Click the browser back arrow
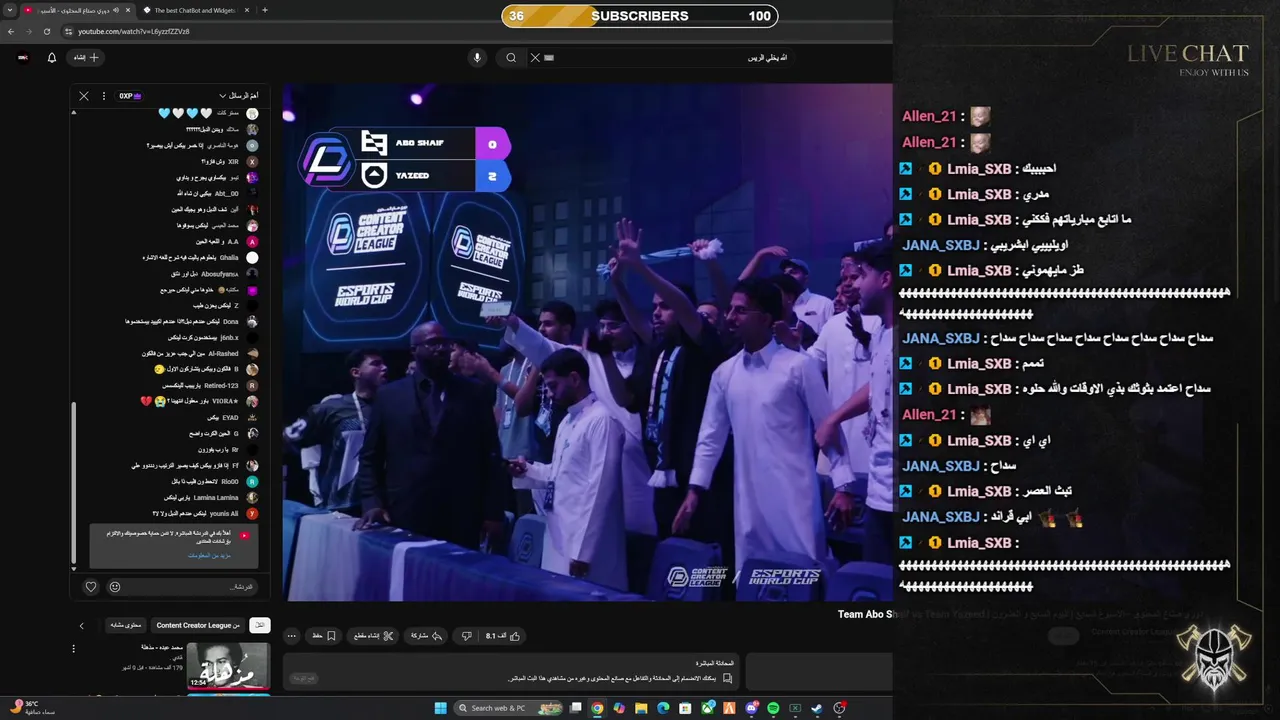The height and width of the screenshot is (720, 1280). [11, 31]
